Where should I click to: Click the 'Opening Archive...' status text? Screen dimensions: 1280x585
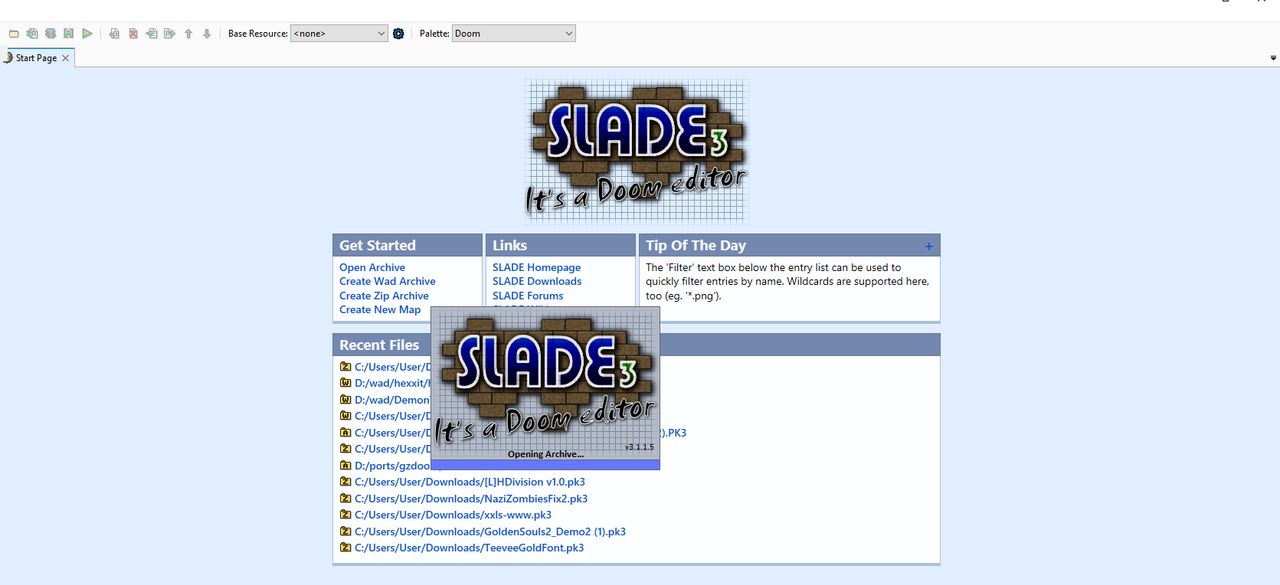(545, 454)
